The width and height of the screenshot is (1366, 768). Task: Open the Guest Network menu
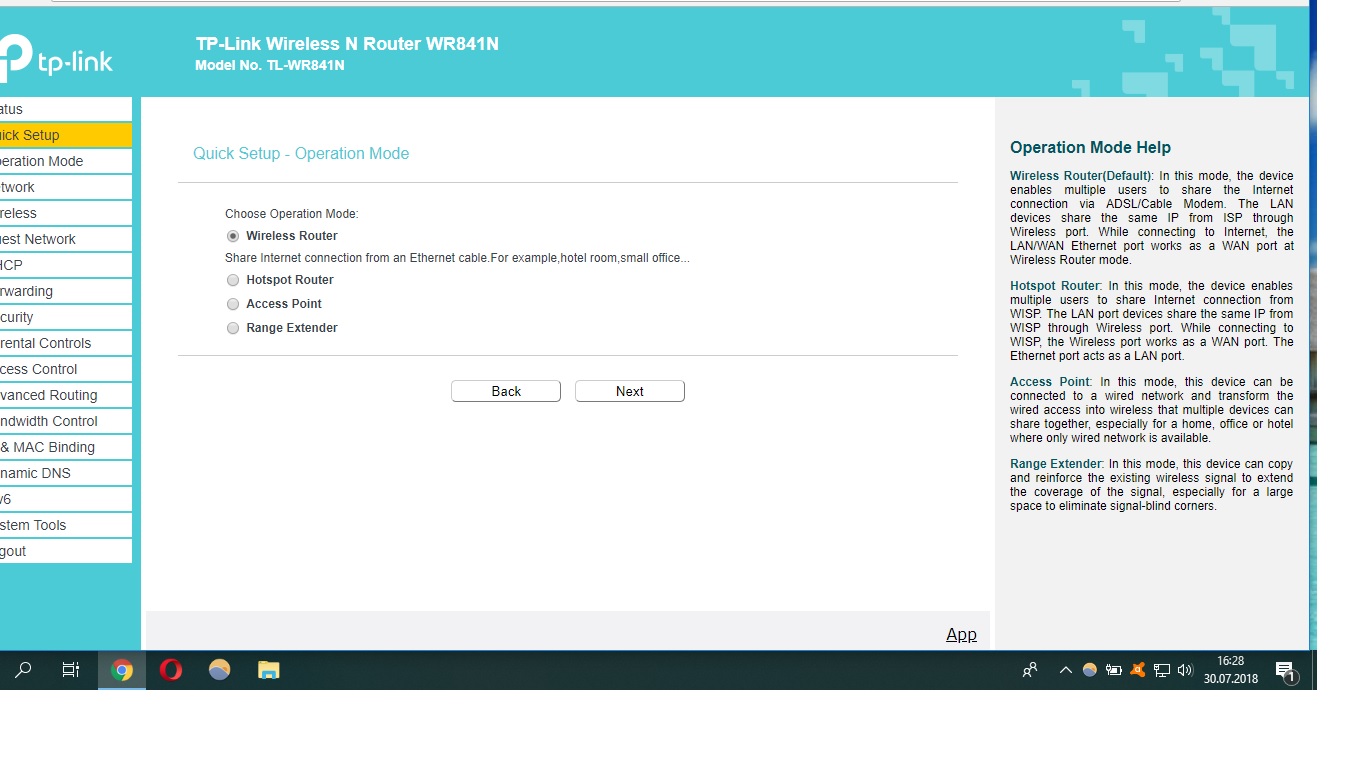point(66,239)
